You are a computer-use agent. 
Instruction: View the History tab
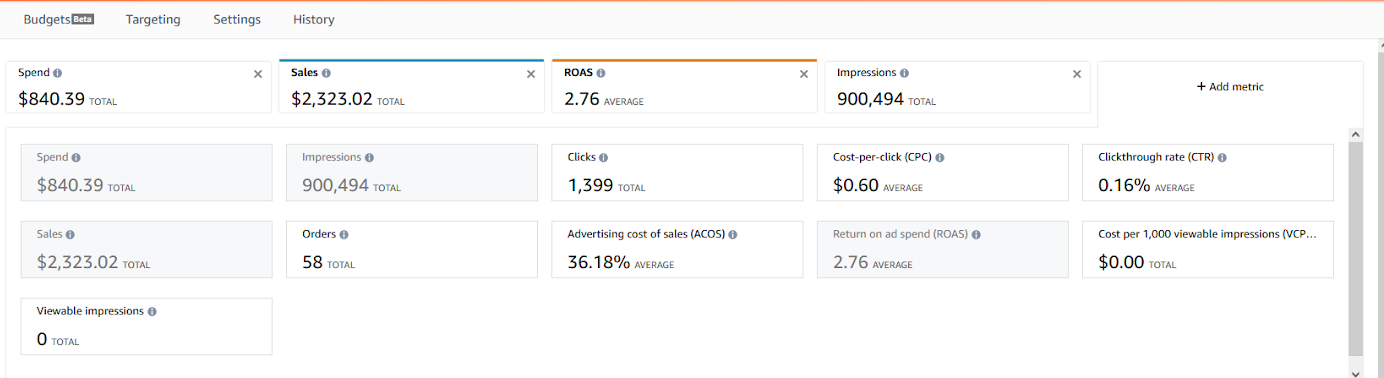[x=314, y=19]
